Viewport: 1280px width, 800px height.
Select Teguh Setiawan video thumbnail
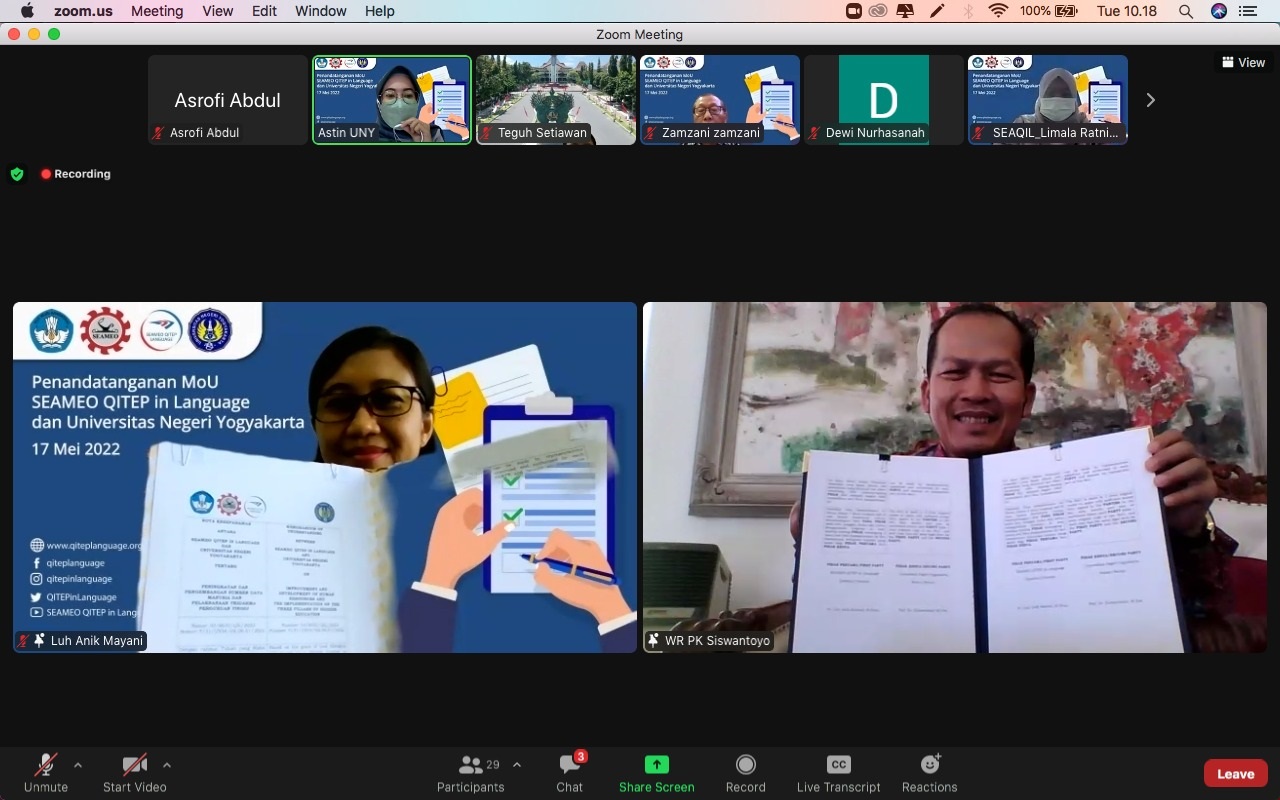556,100
